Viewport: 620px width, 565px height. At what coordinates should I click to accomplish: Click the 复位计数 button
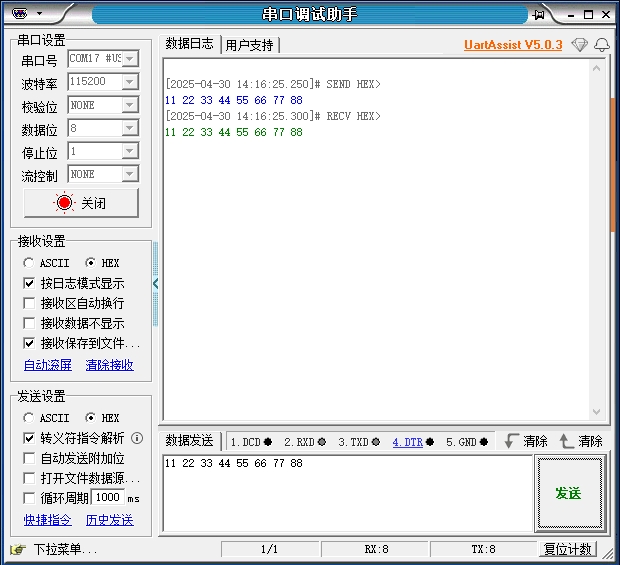pos(567,549)
